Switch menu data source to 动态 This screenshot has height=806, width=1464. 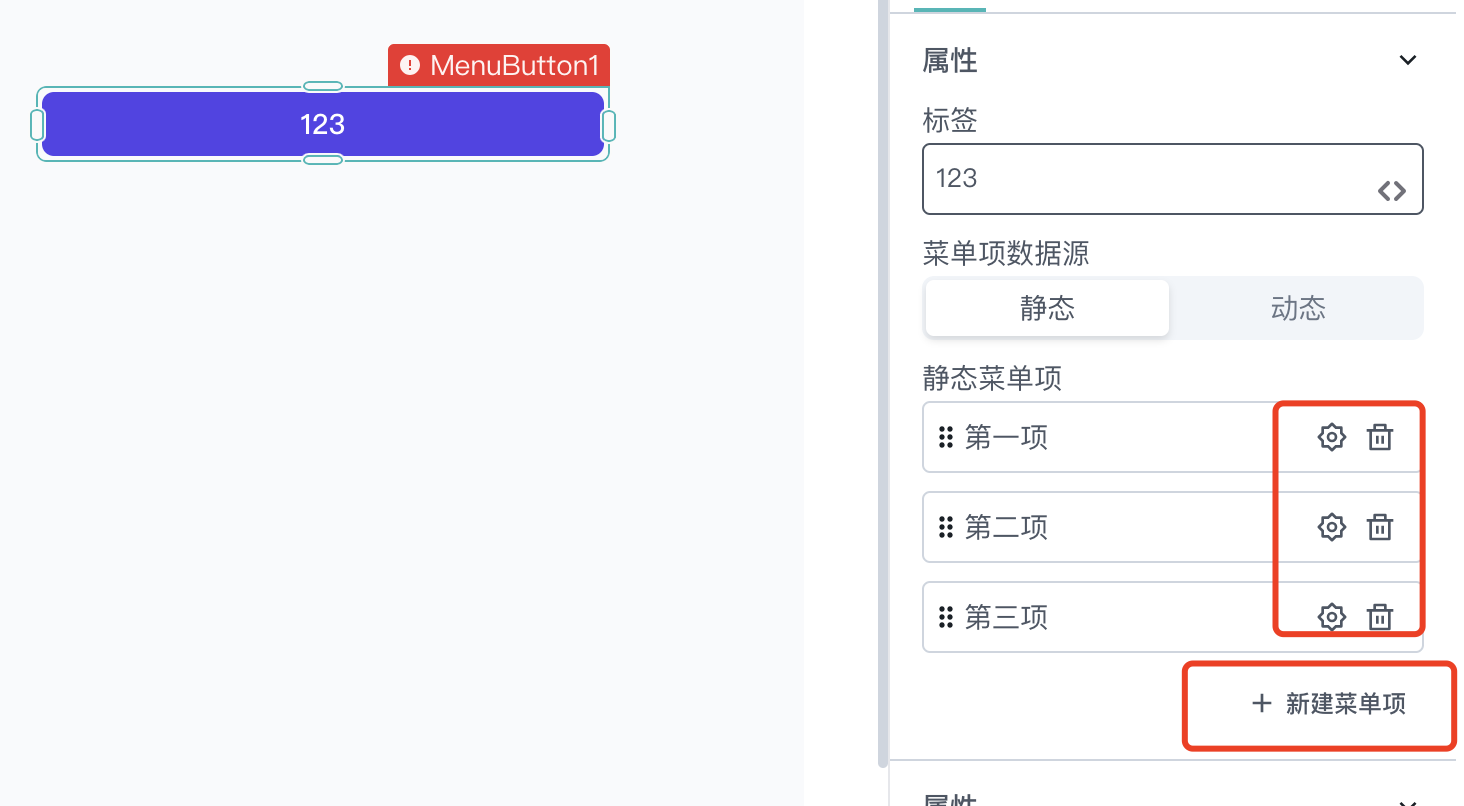1298,308
